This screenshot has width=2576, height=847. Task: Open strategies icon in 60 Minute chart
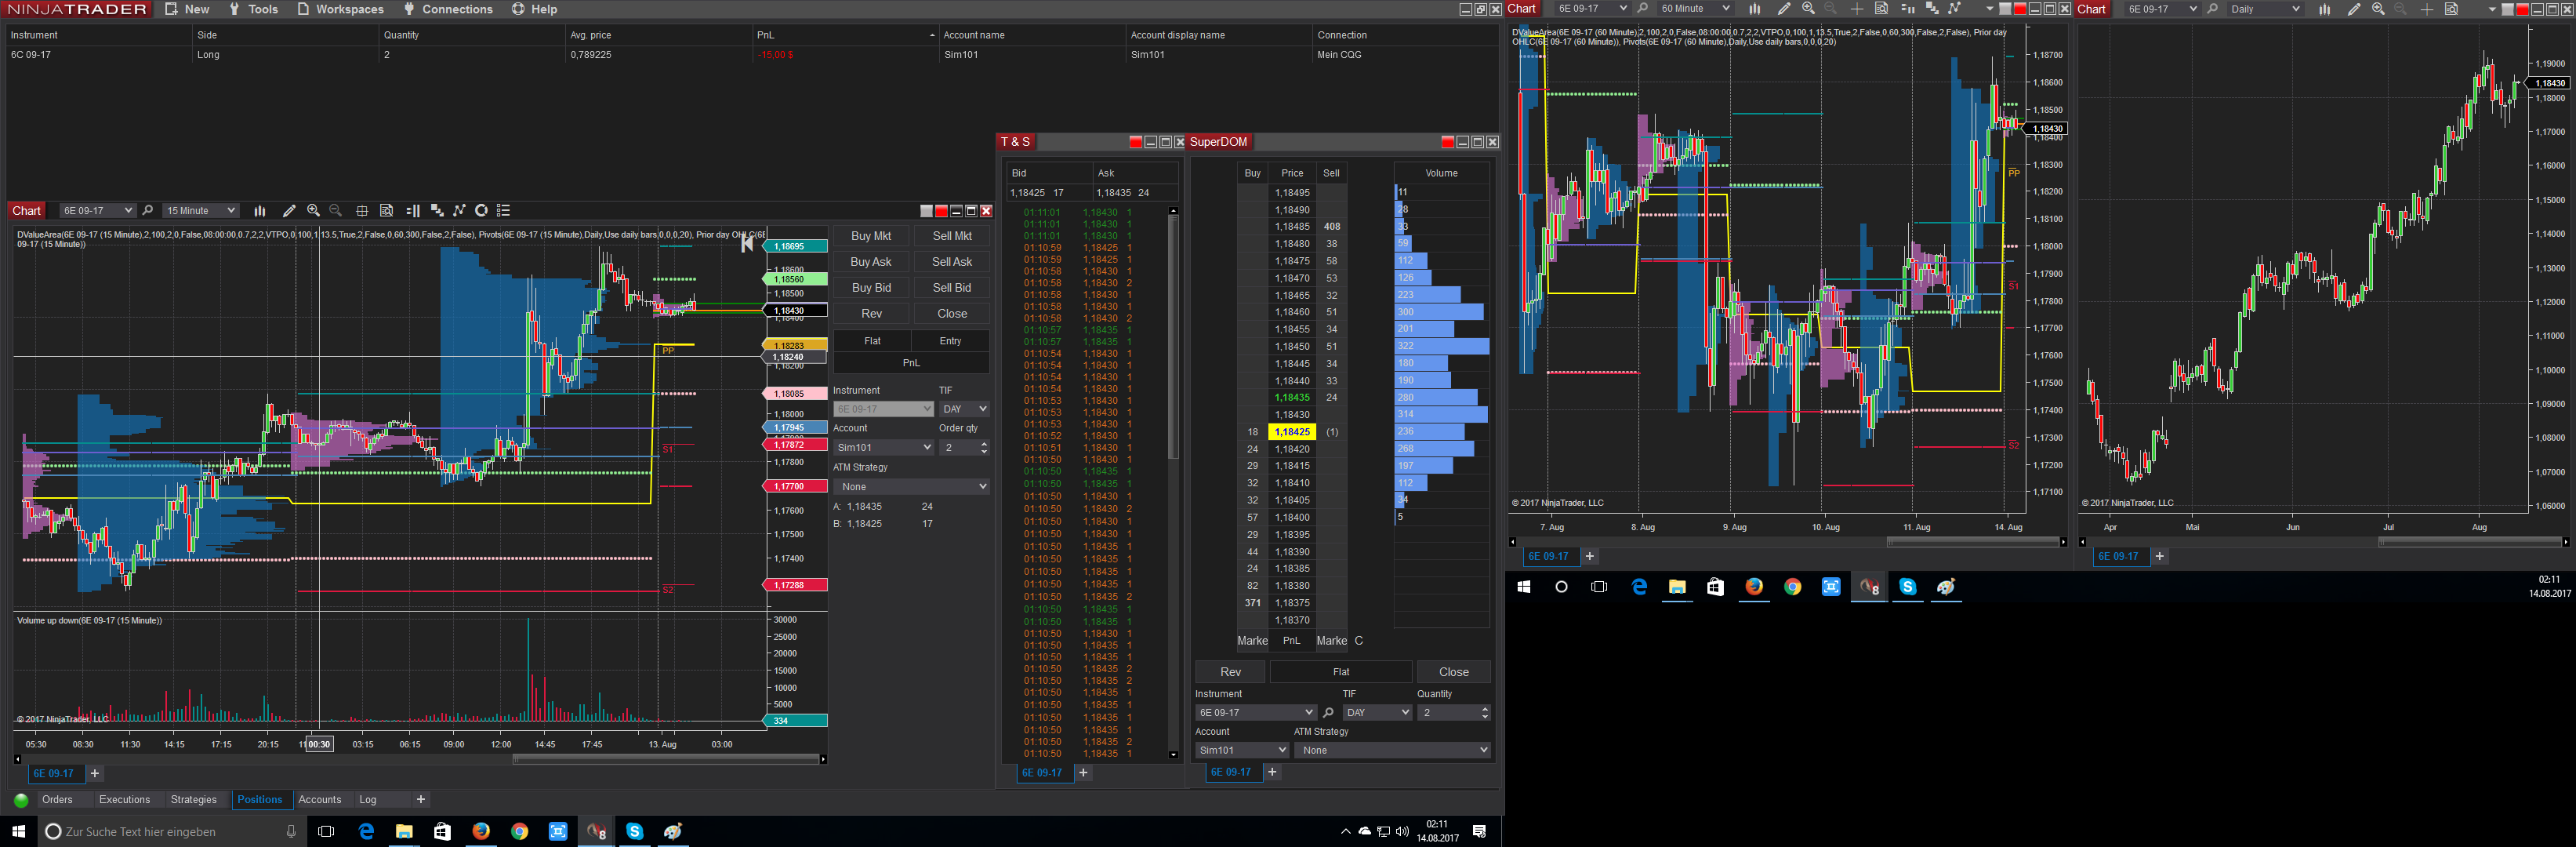click(1954, 9)
